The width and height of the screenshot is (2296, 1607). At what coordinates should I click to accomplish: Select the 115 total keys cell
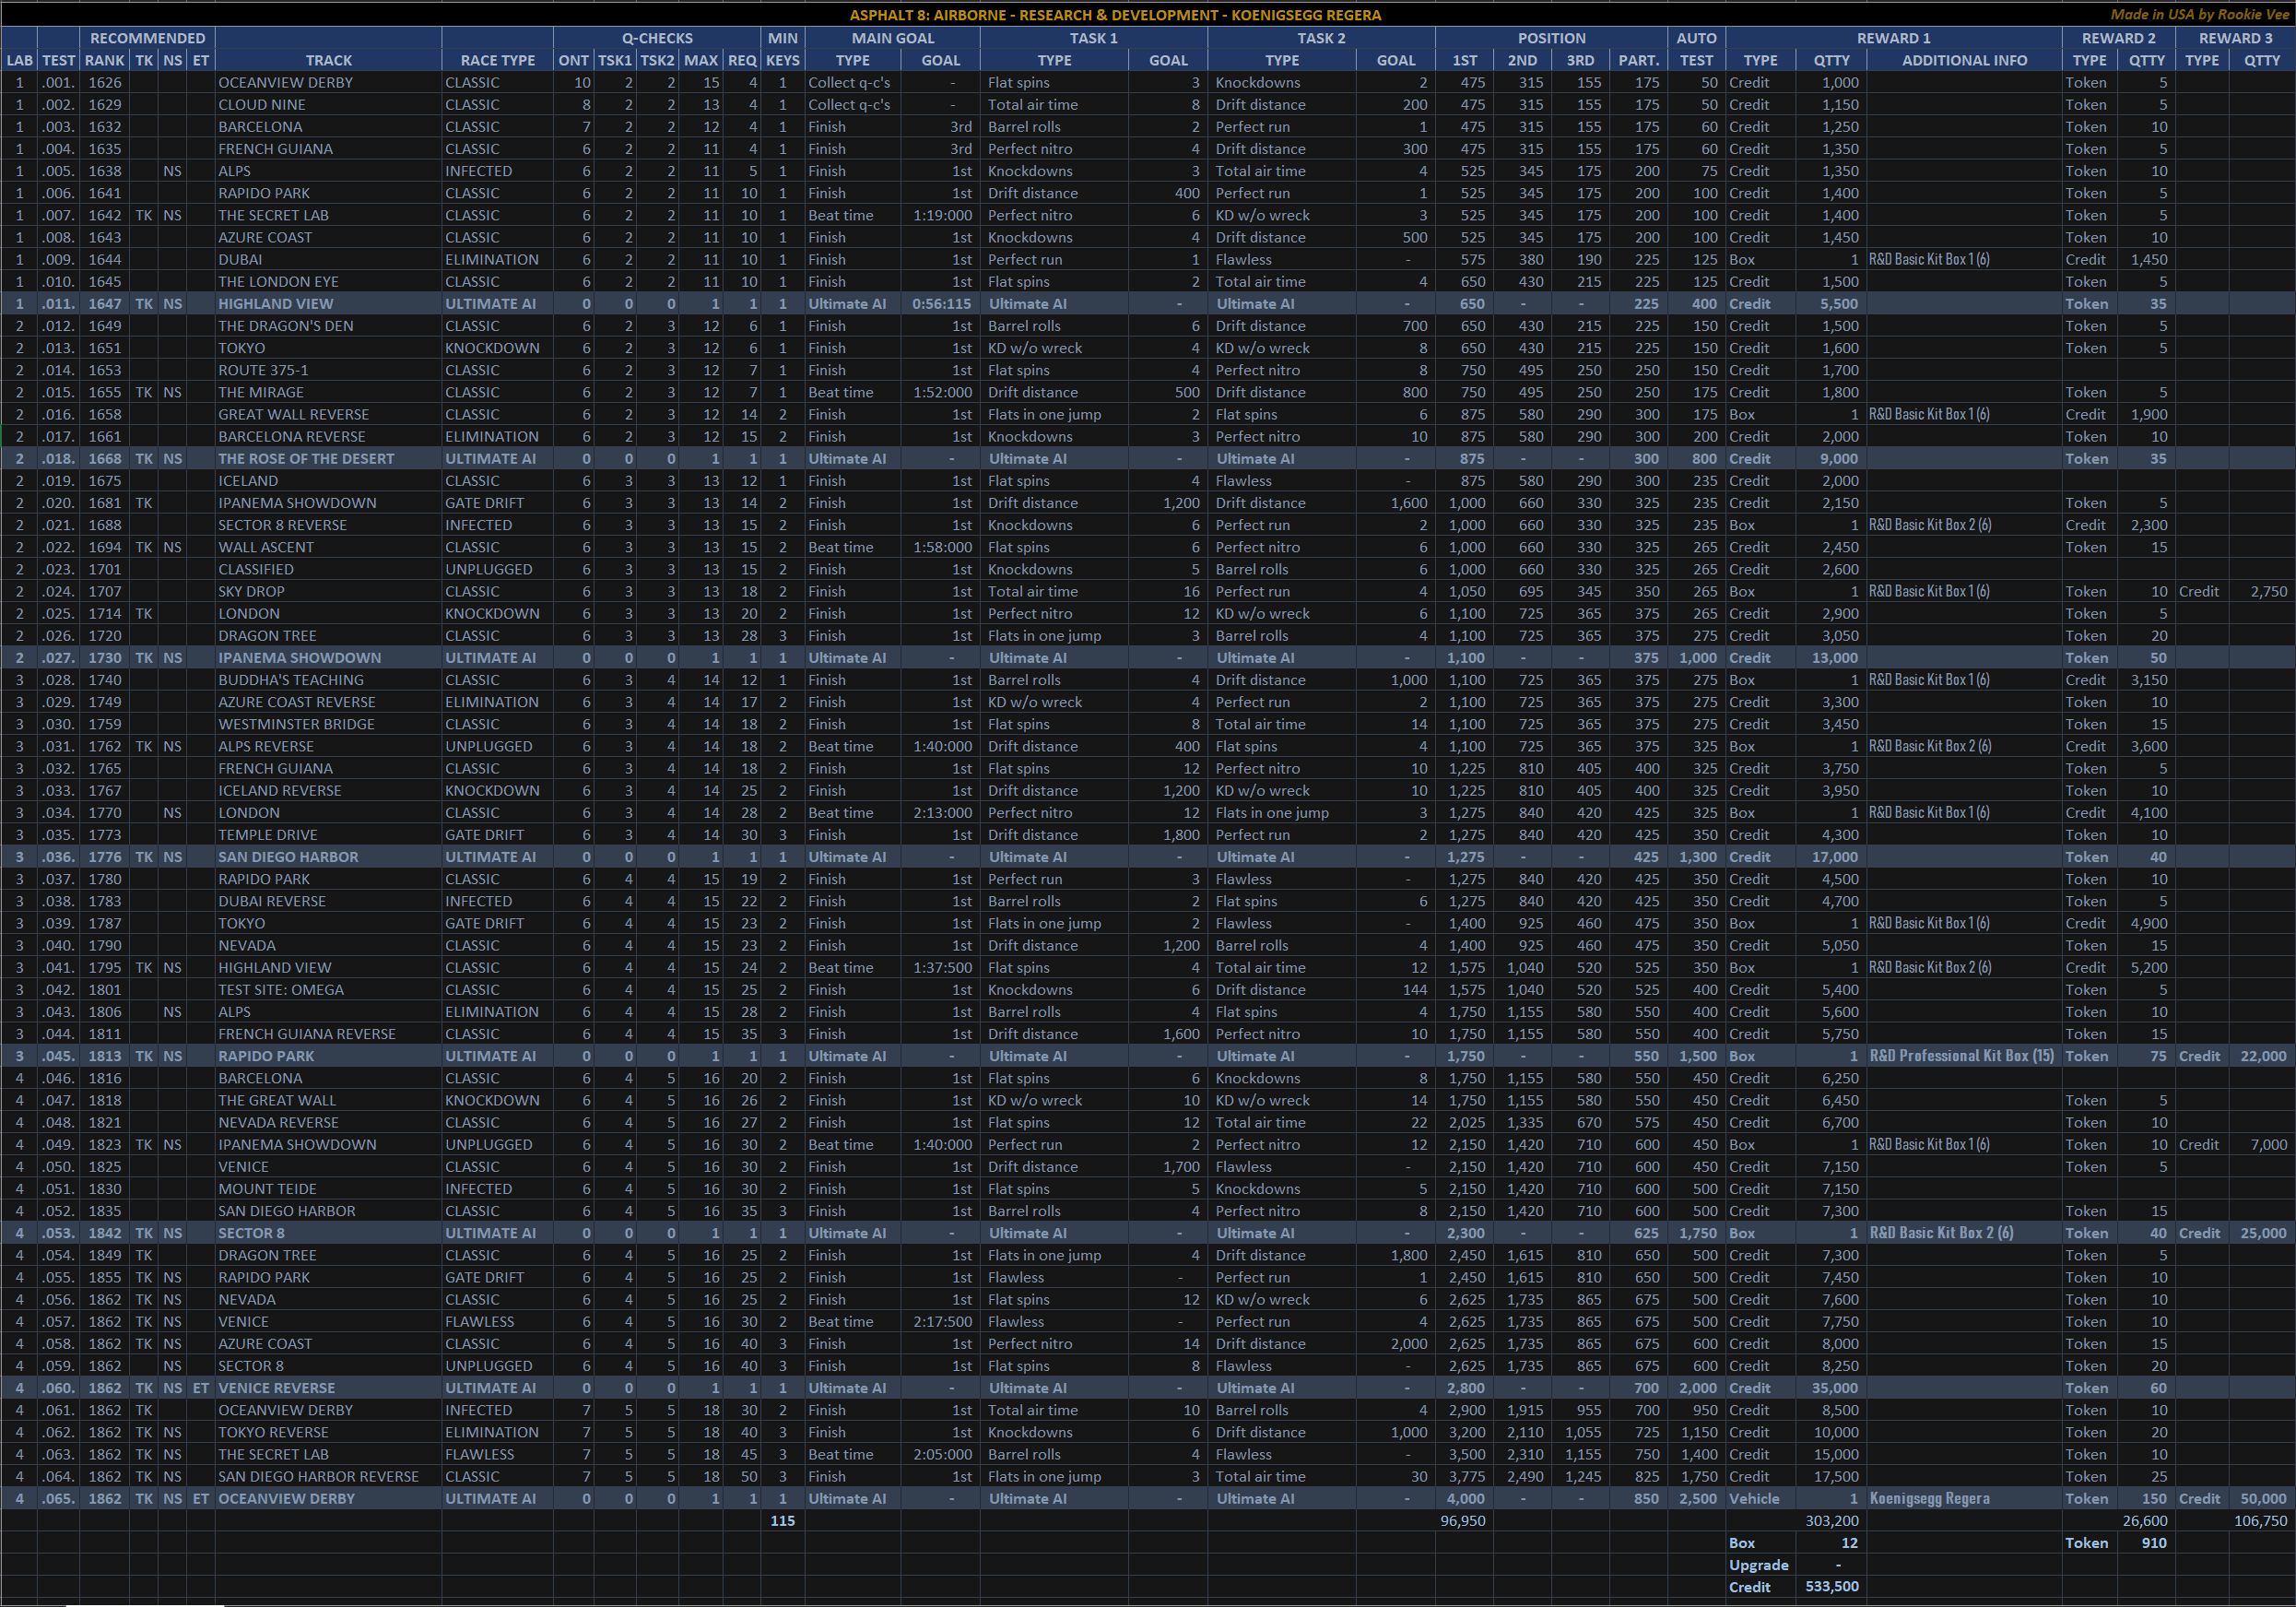click(782, 1520)
